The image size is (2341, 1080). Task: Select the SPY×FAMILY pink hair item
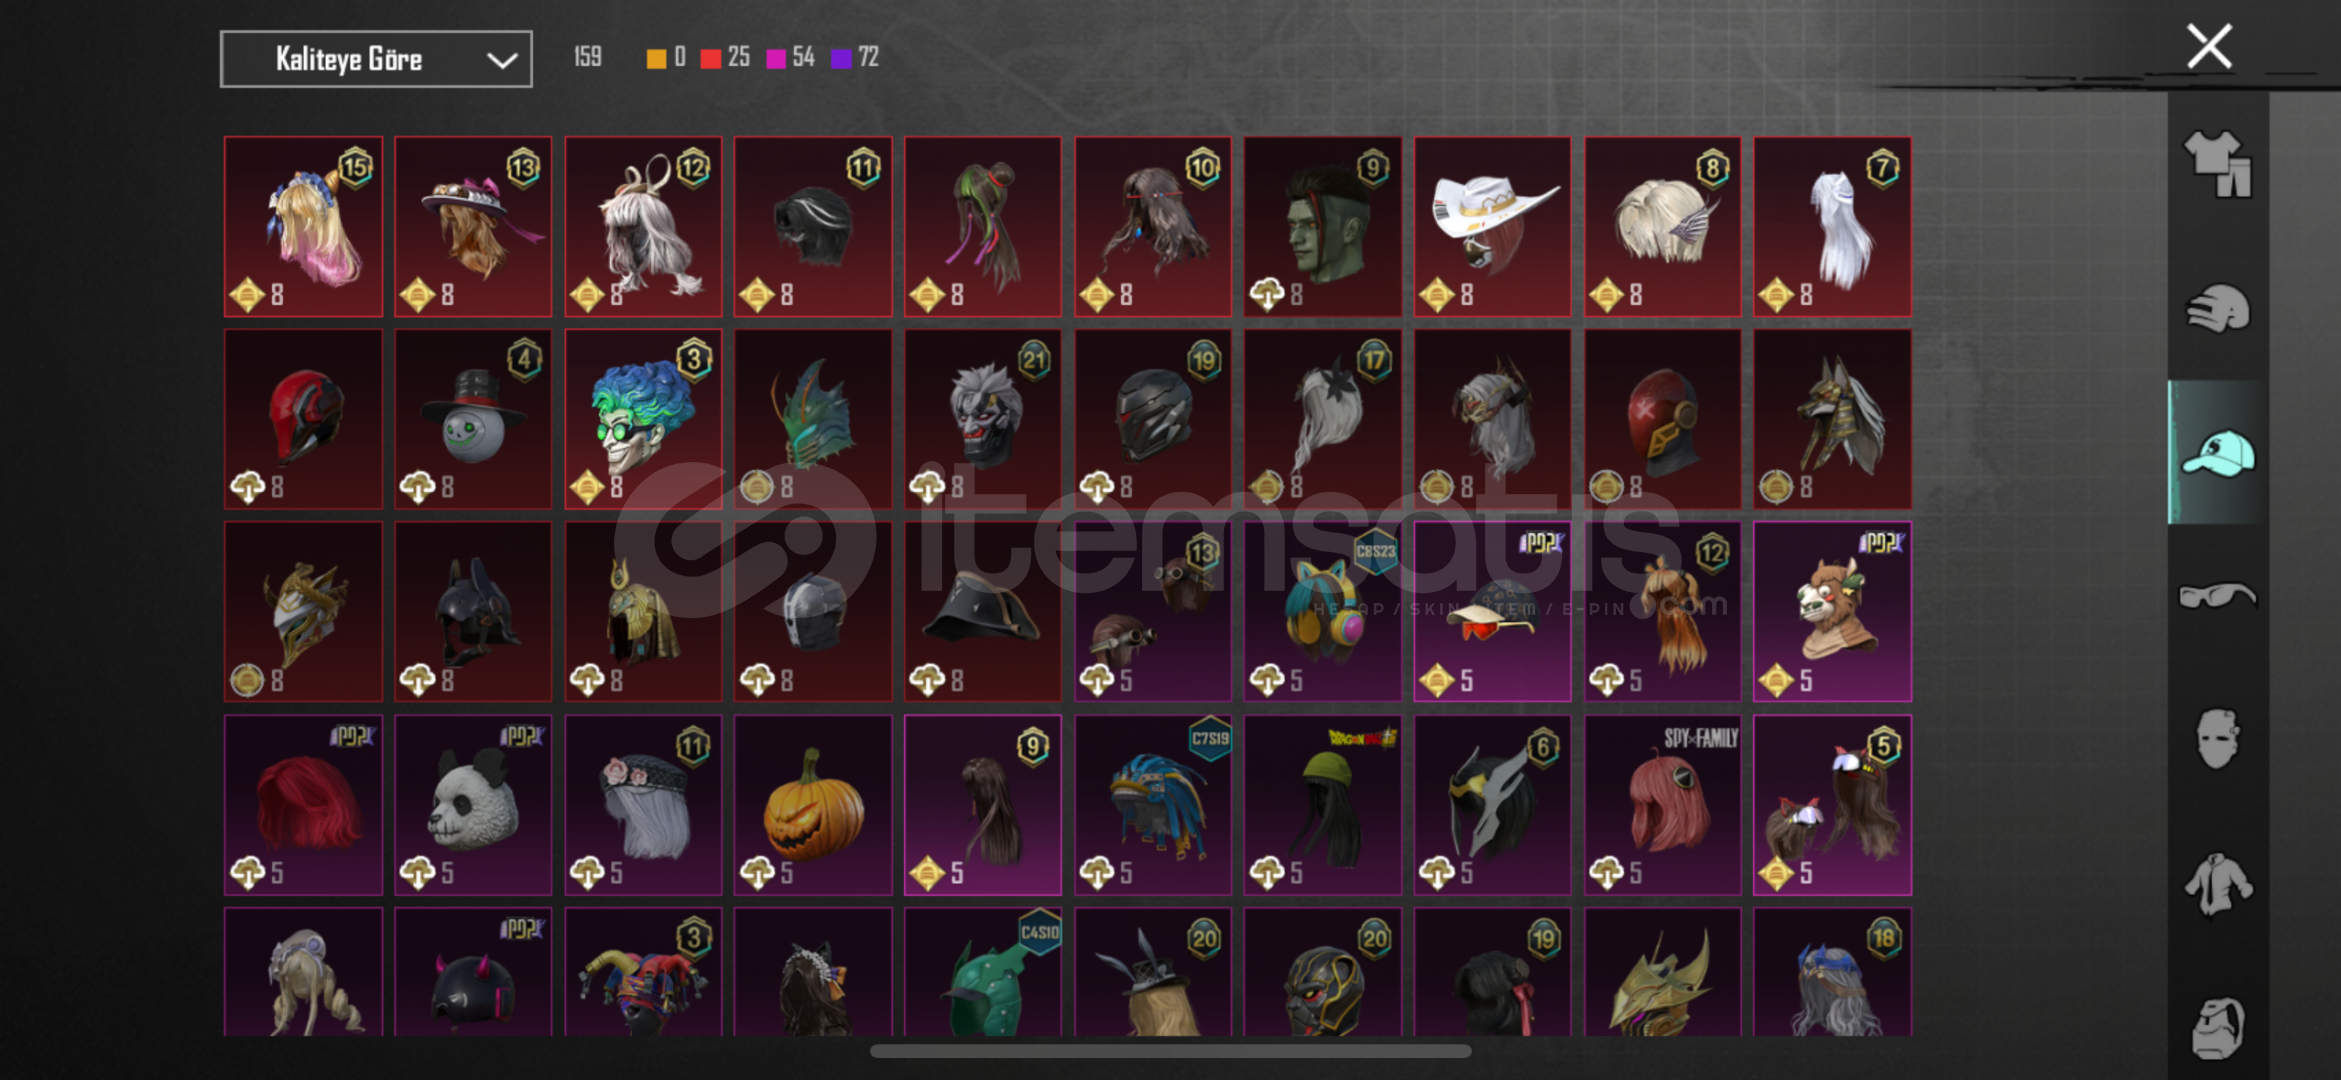point(1662,805)
